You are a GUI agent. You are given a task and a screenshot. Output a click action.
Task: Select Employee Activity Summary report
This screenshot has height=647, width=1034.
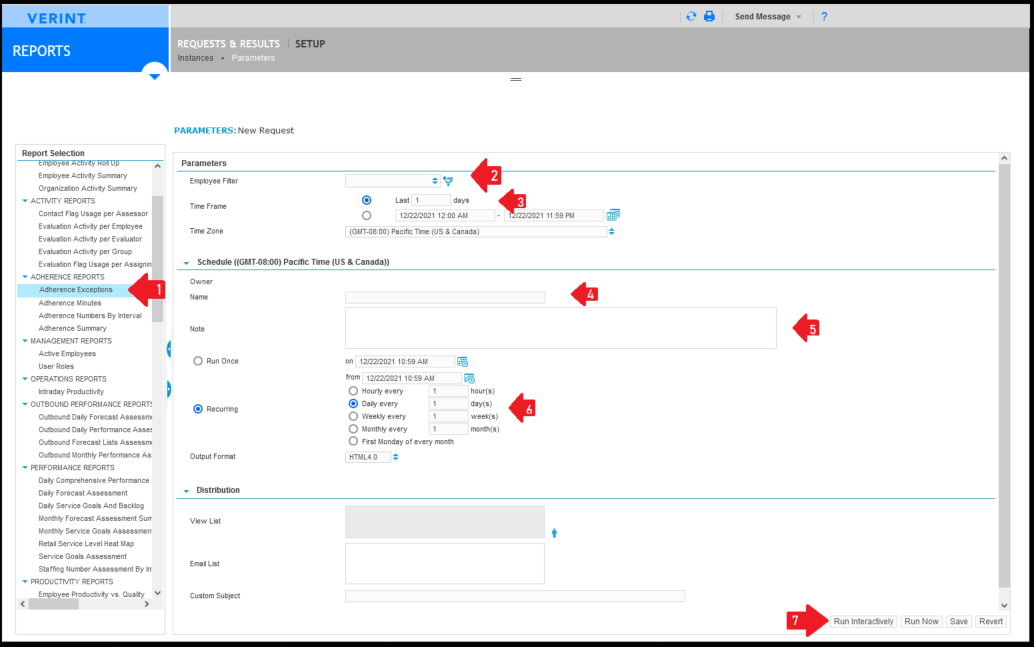point(82,175)
